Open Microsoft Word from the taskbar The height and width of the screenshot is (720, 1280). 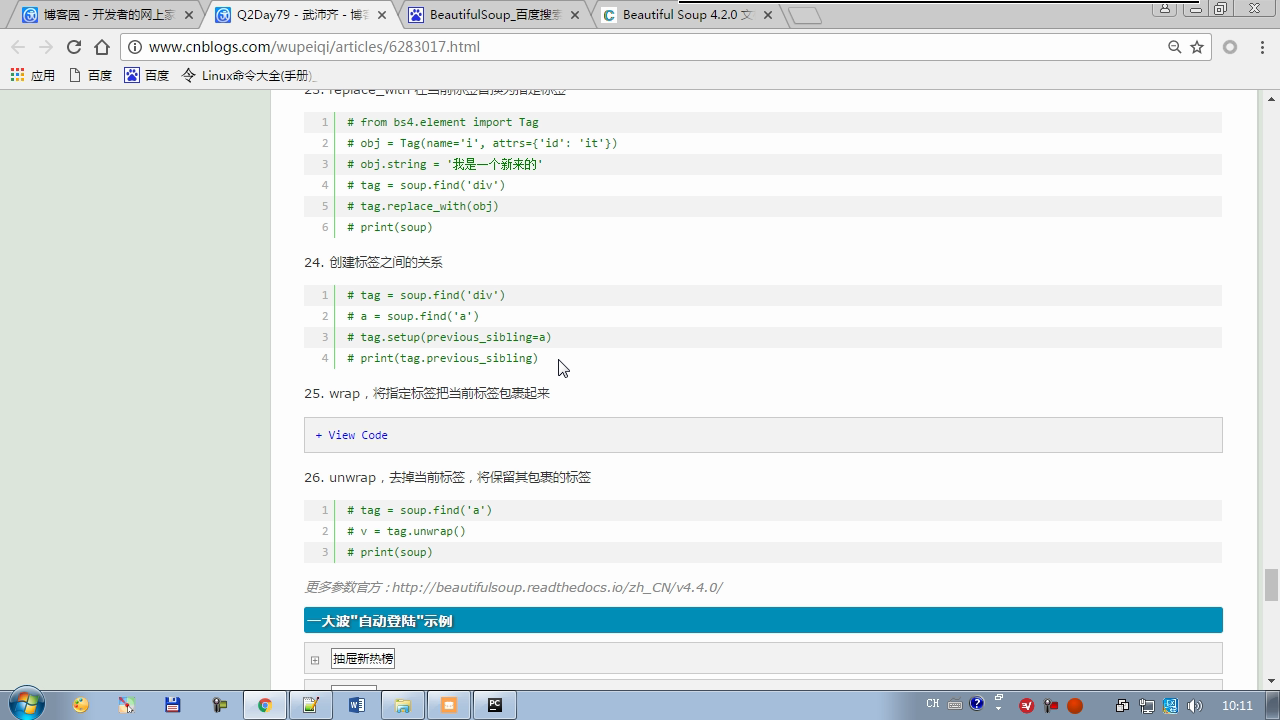(357, 705)
